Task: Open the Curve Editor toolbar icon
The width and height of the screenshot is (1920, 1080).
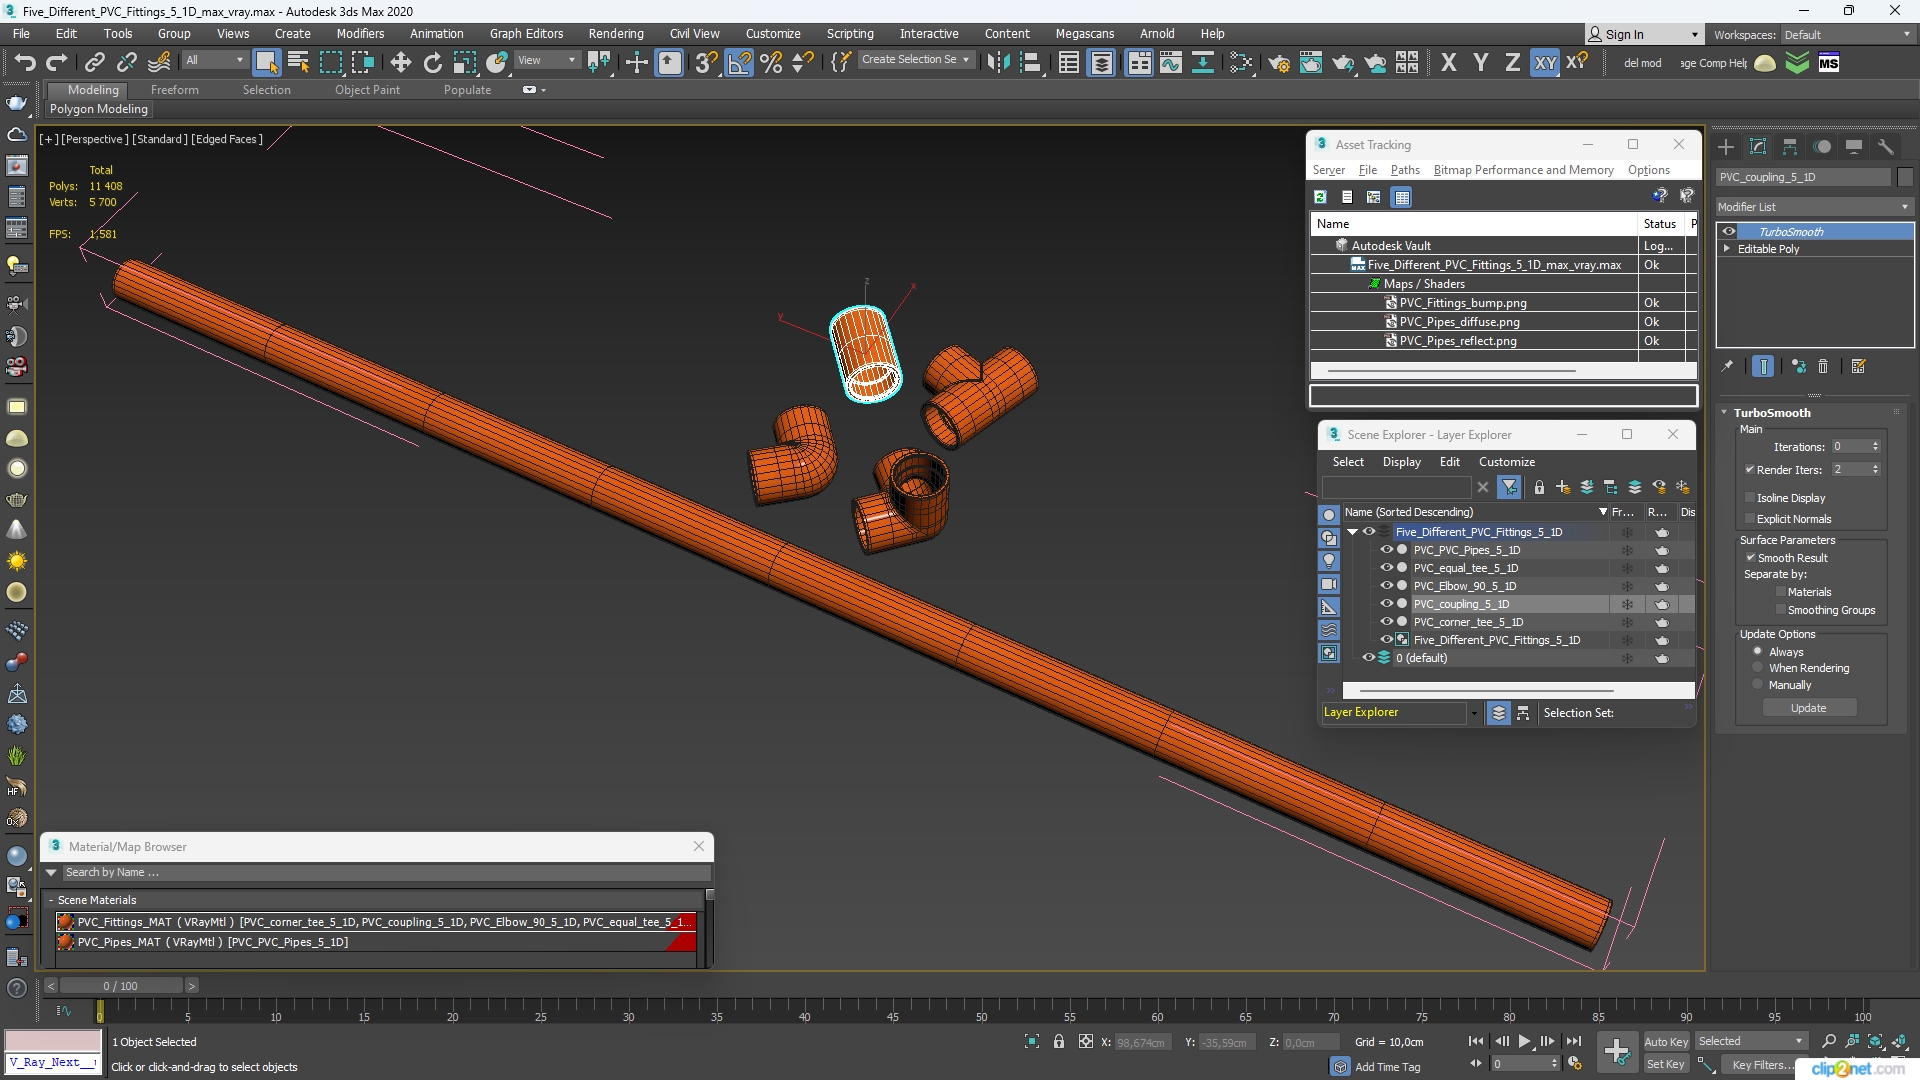Action: click(1171, 63)
